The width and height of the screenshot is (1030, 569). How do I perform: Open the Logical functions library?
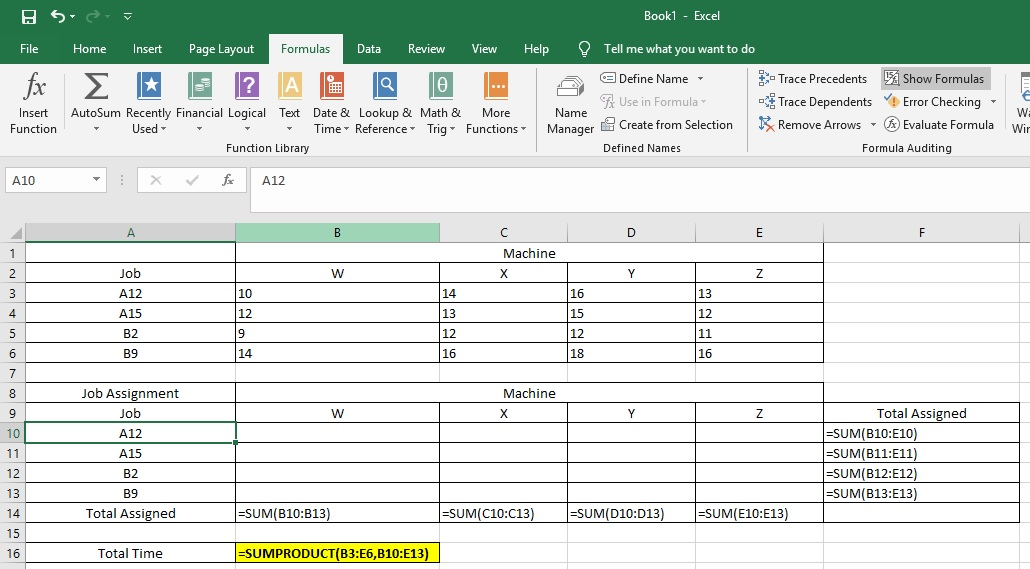247,104
